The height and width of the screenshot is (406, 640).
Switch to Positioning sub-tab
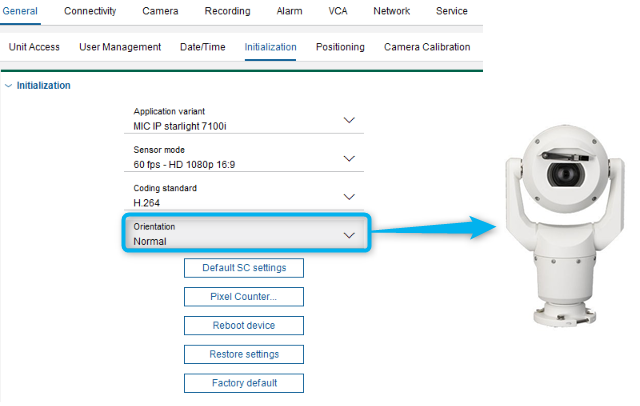pyautogui.click(x=340, y=47)
